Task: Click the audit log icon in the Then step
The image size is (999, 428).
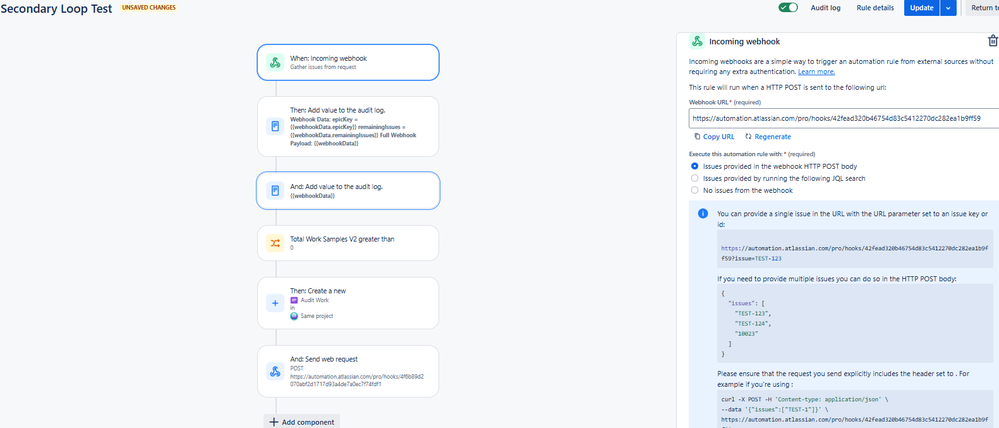Action: tap(275, 126)
